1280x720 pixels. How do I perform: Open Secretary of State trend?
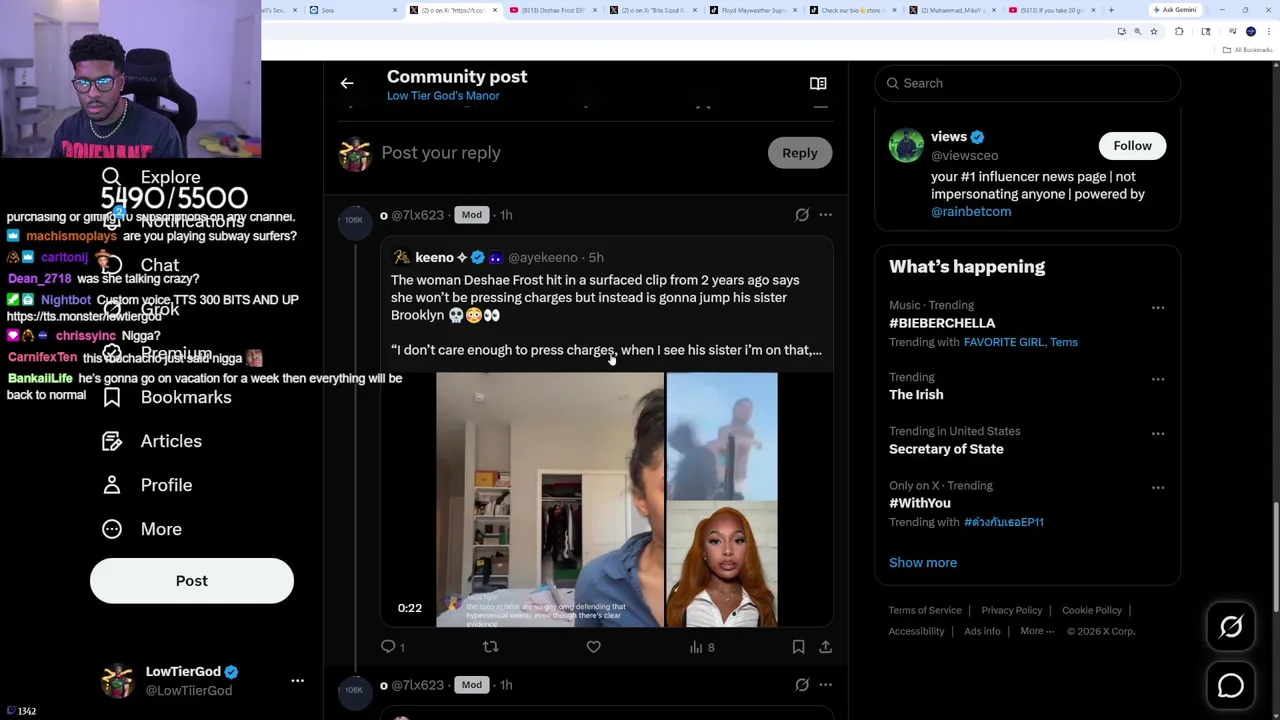[946, 449]
